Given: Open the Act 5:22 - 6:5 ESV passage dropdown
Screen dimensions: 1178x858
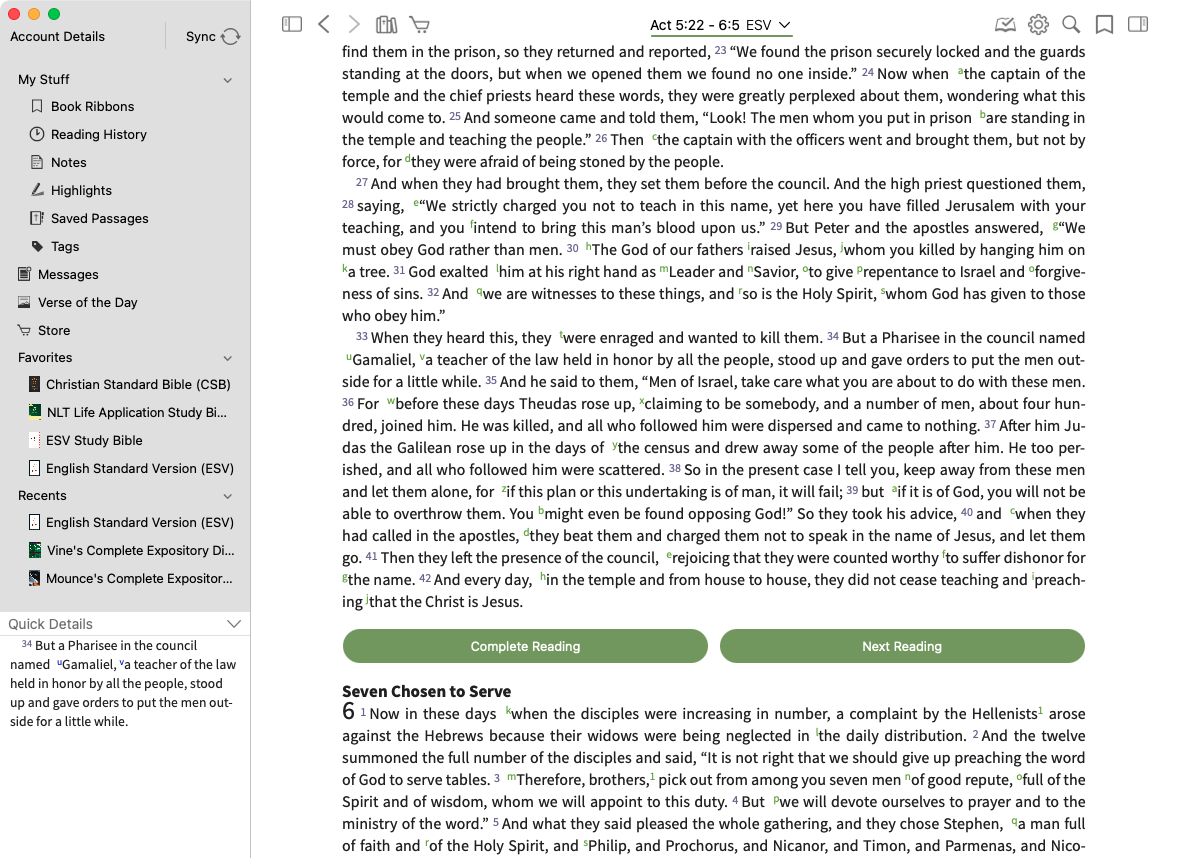Looking at the screenshot, I should coord(720,25).
